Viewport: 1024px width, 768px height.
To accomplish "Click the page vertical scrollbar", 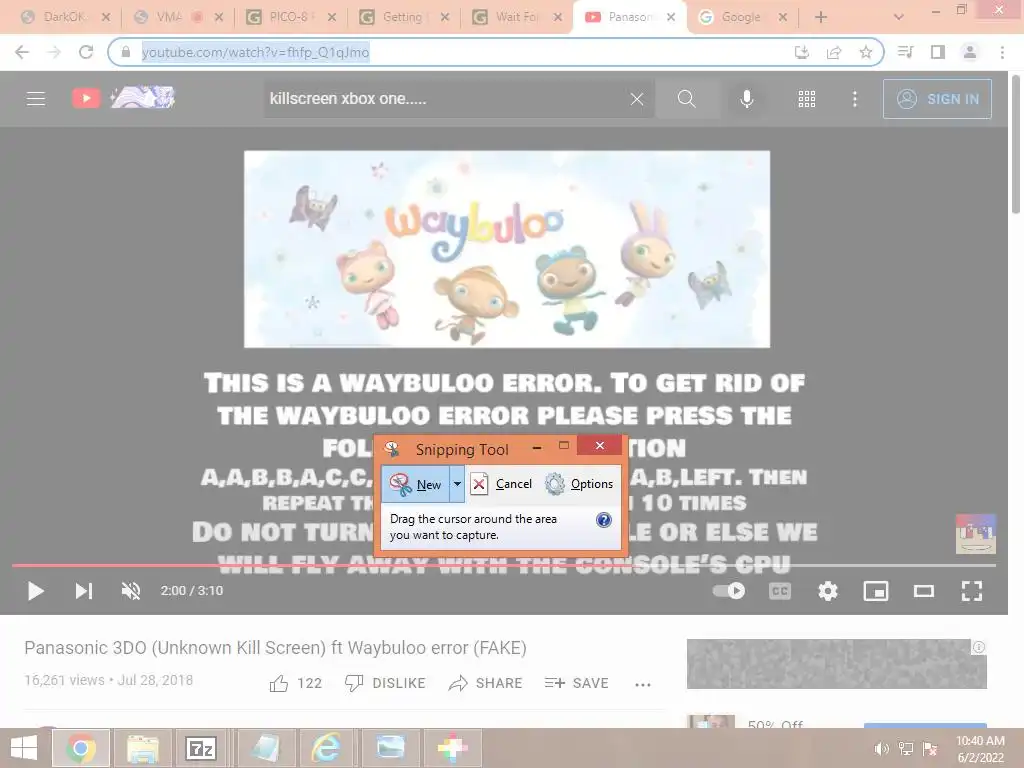I will (x=1016, y=144).
